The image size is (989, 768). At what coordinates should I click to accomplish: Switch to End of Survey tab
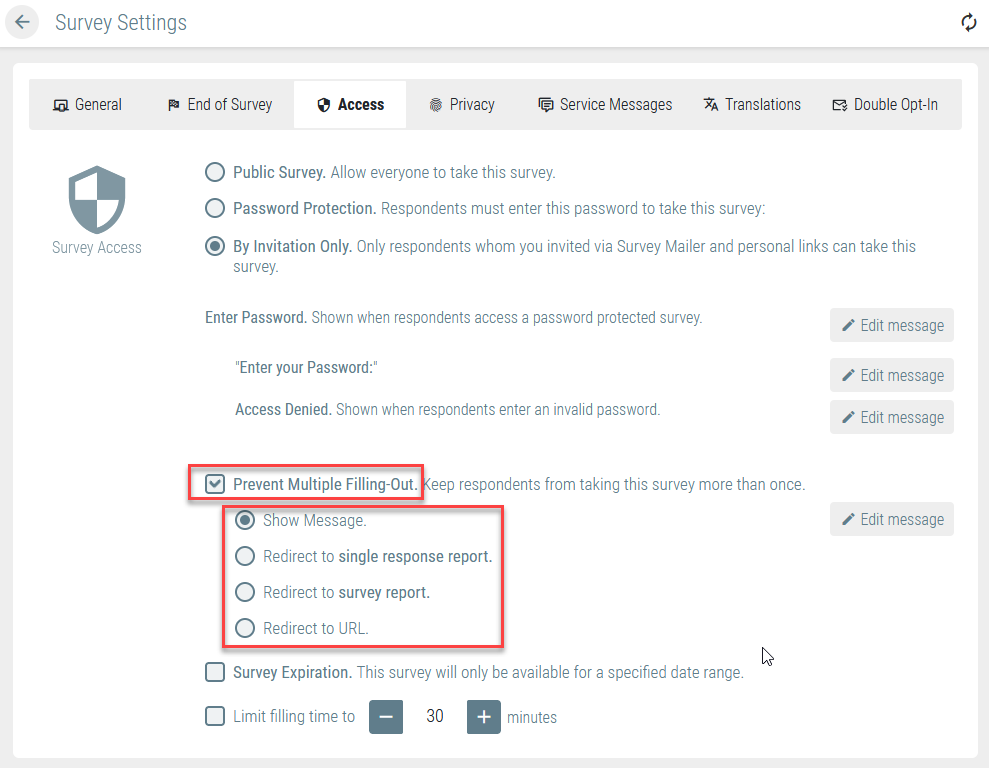click(x=220, y=105)
